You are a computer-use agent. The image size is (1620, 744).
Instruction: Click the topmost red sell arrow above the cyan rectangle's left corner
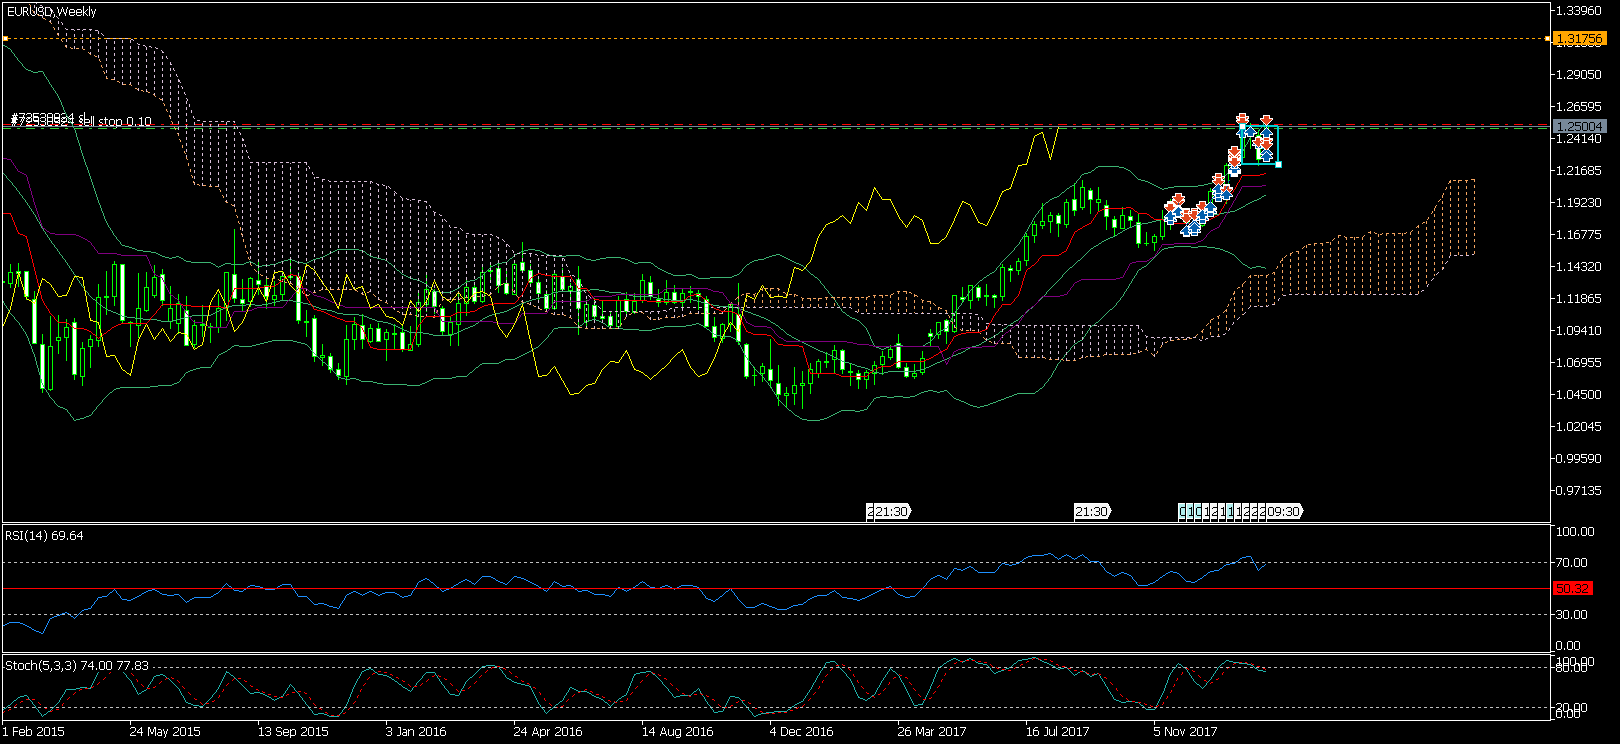click(x=1242, y=119)
